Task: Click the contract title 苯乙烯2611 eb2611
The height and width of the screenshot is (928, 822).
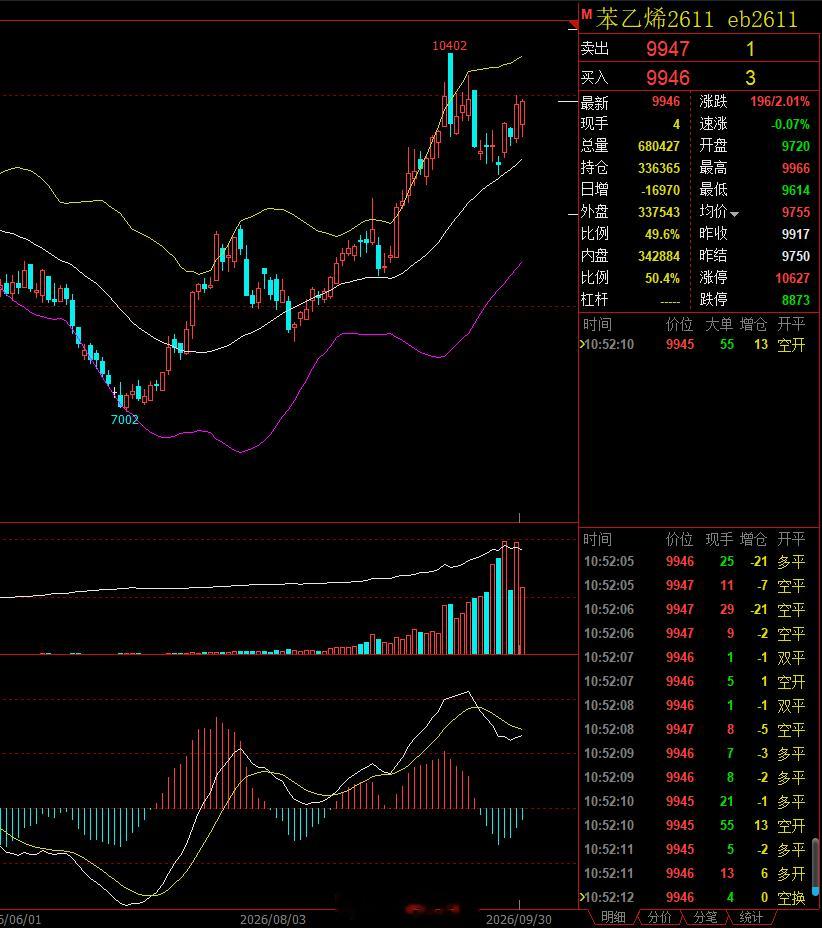Action: point(696,19)
